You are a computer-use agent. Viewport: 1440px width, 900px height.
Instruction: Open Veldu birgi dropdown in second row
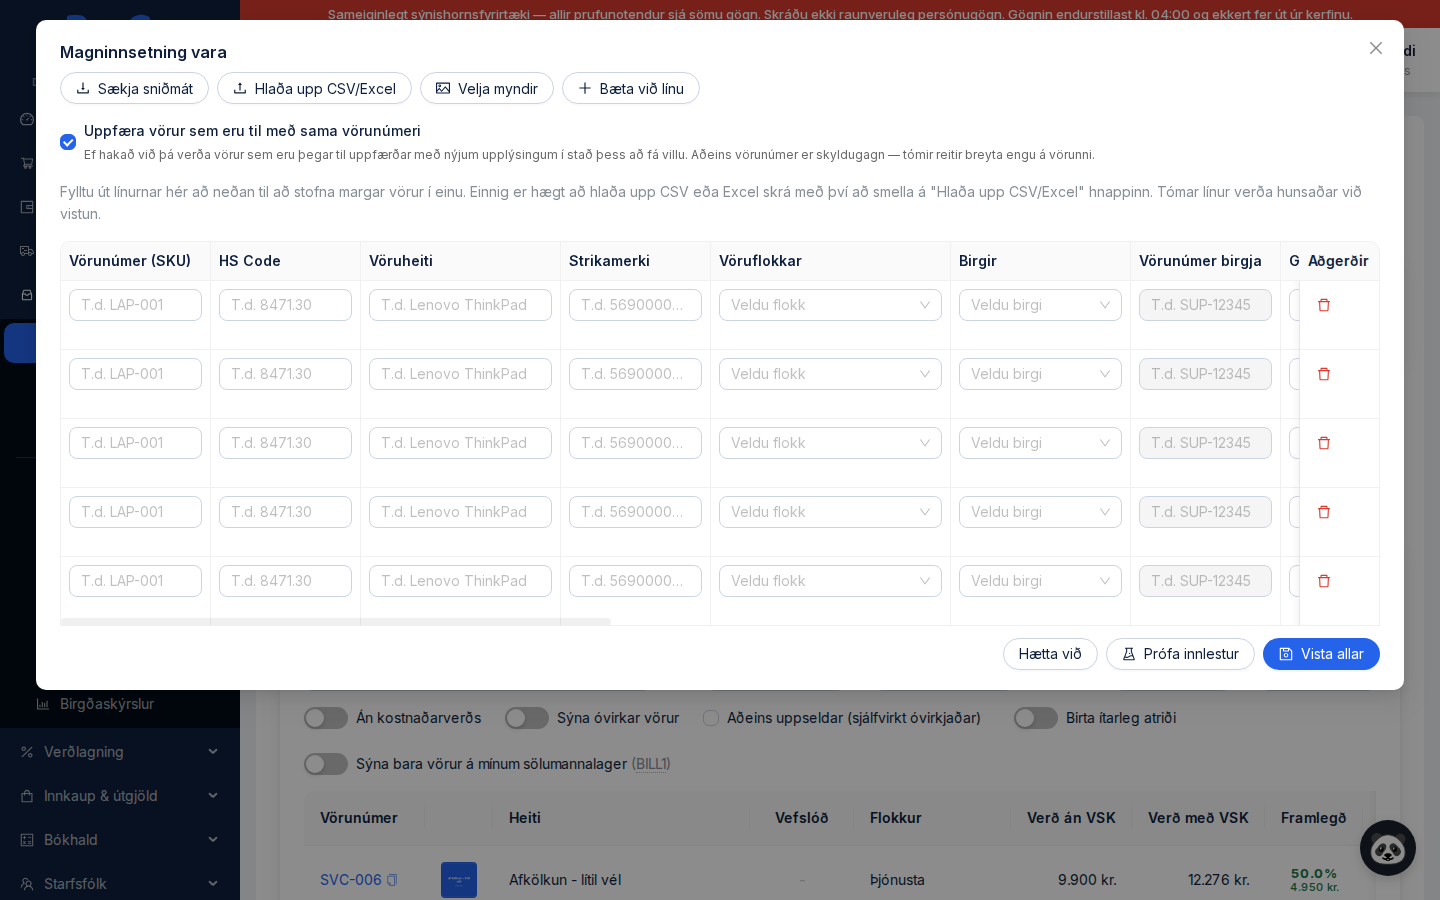(1040, 374)
